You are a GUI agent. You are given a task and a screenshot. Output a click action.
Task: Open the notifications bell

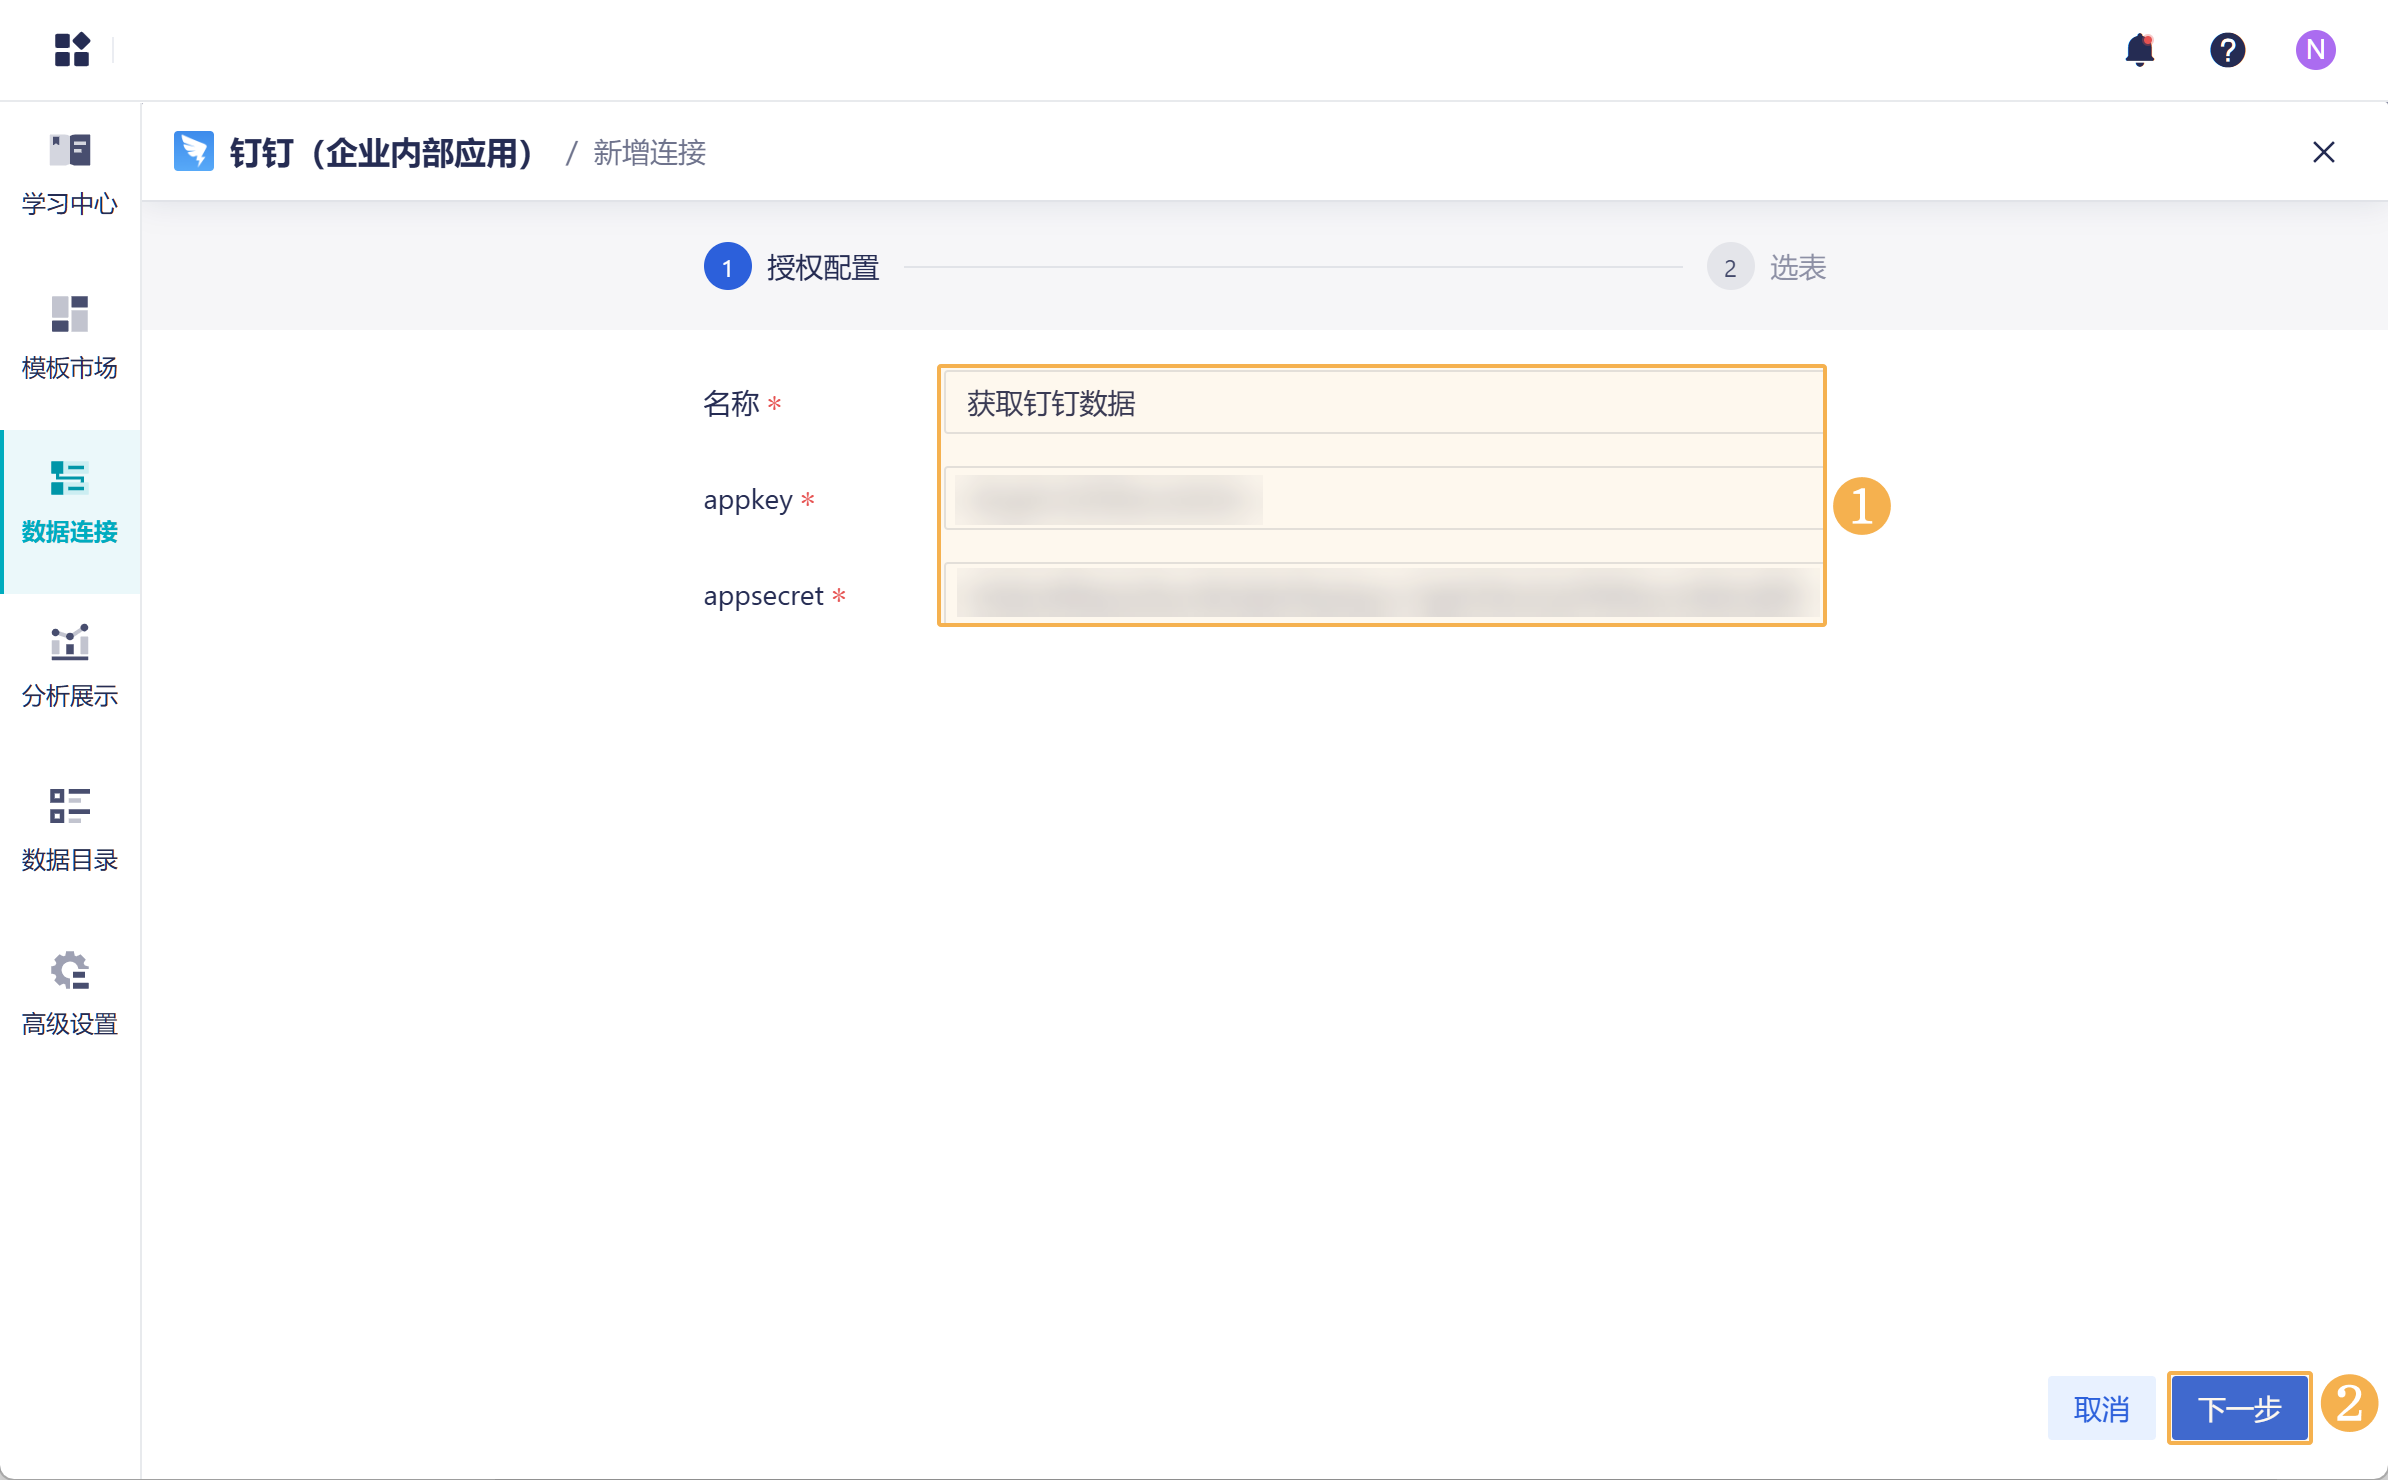(2139, 49)
